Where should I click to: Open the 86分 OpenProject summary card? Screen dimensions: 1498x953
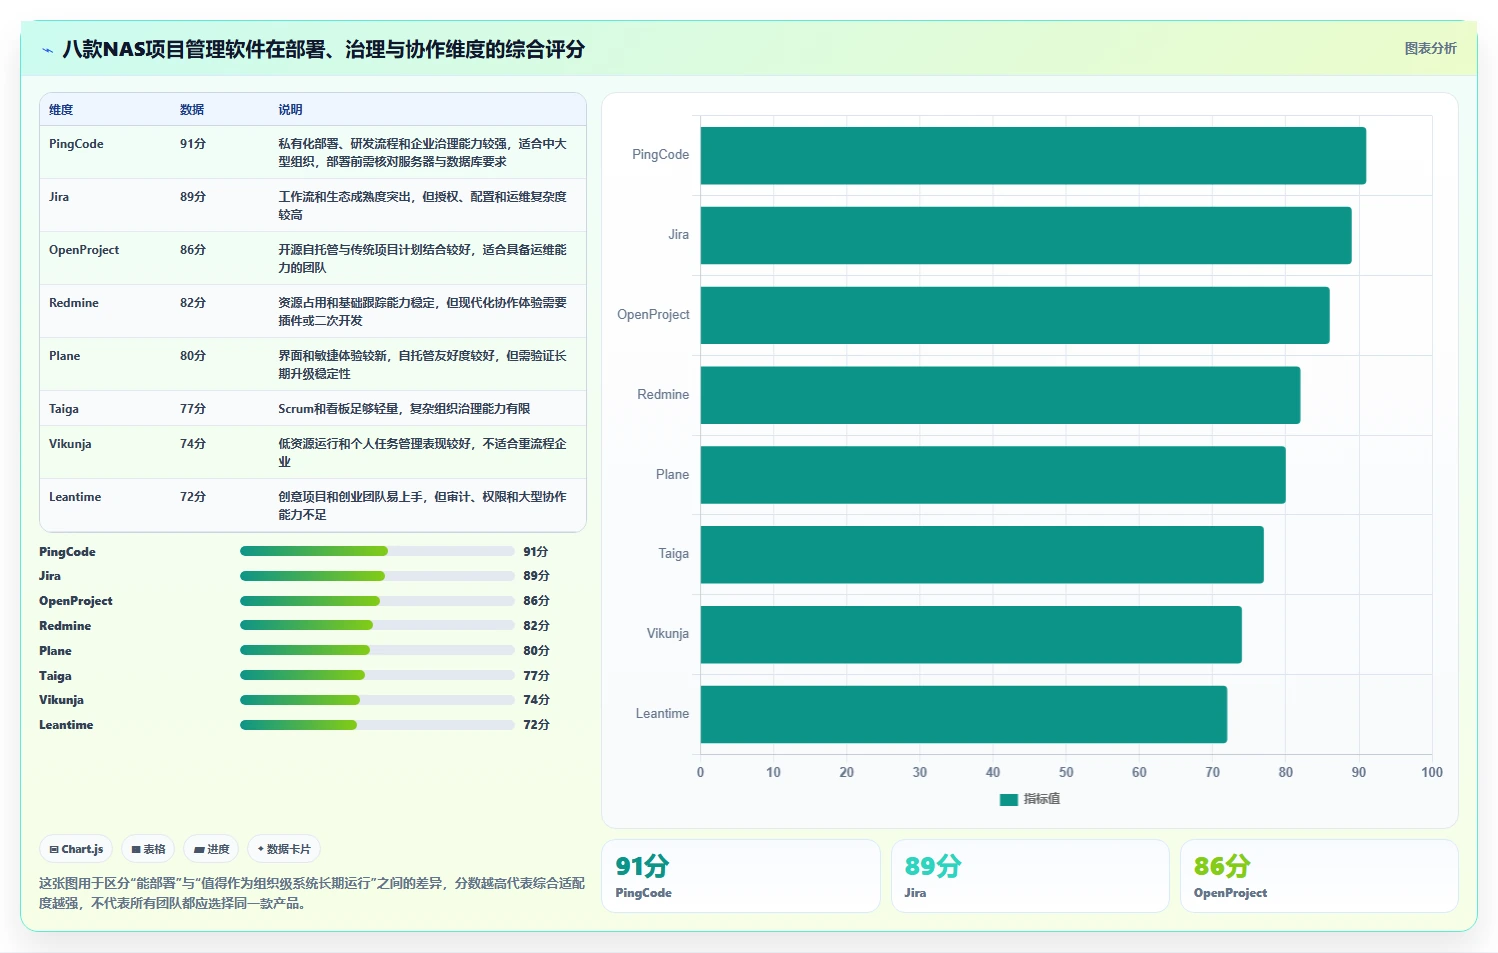1319,876
